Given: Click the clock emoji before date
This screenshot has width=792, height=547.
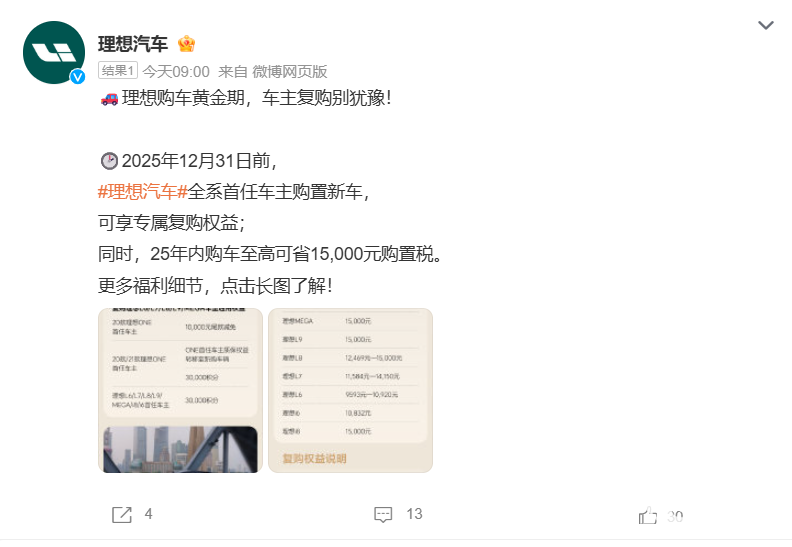Looking at the screenshot, I should point(109,161).
